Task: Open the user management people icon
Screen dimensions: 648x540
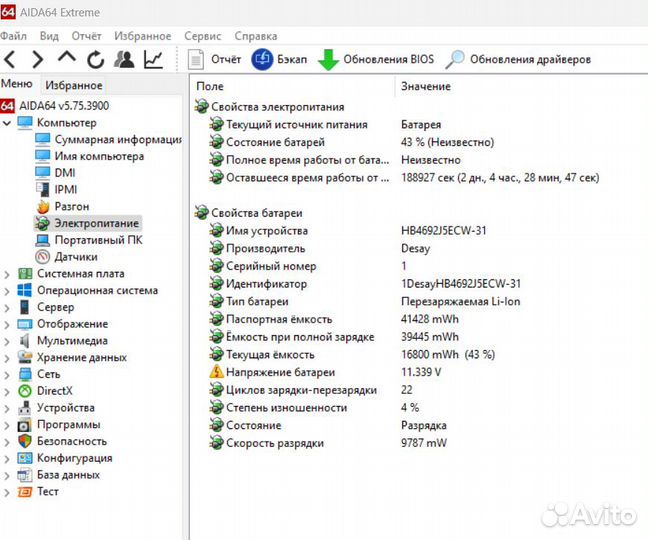Action: point(124,59)
